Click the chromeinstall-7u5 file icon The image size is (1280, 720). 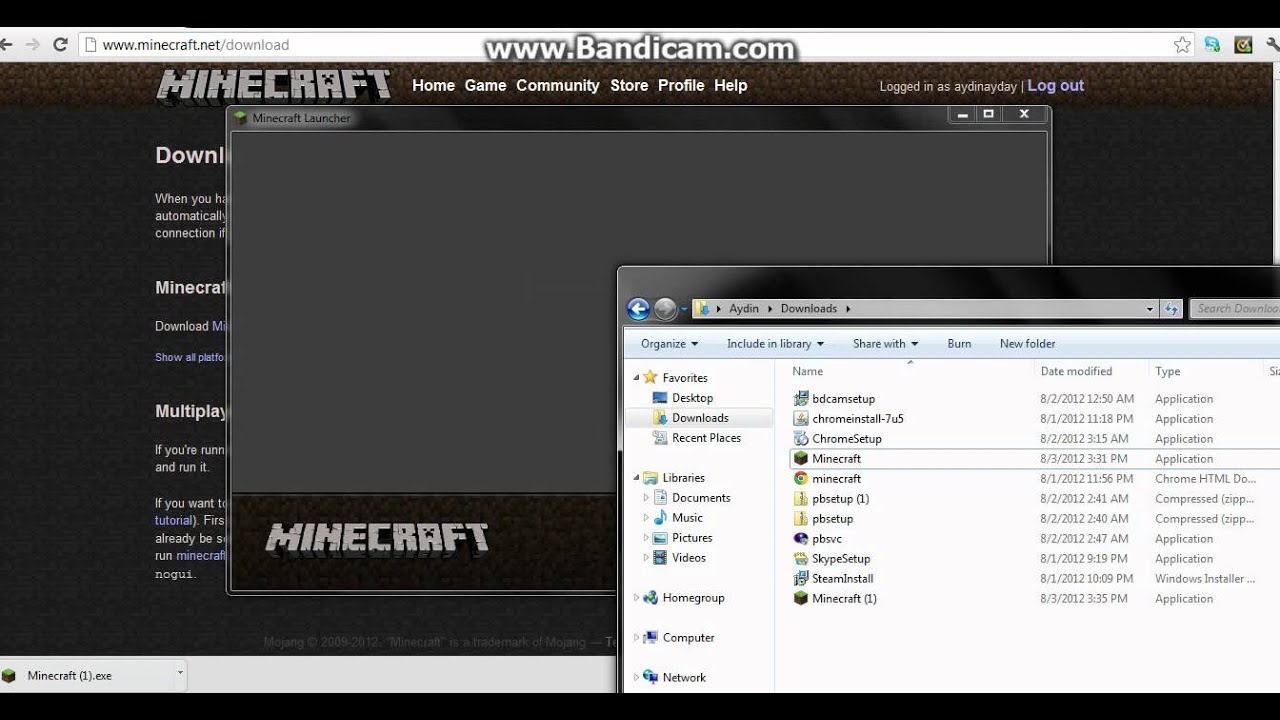(x=800, y=419)
